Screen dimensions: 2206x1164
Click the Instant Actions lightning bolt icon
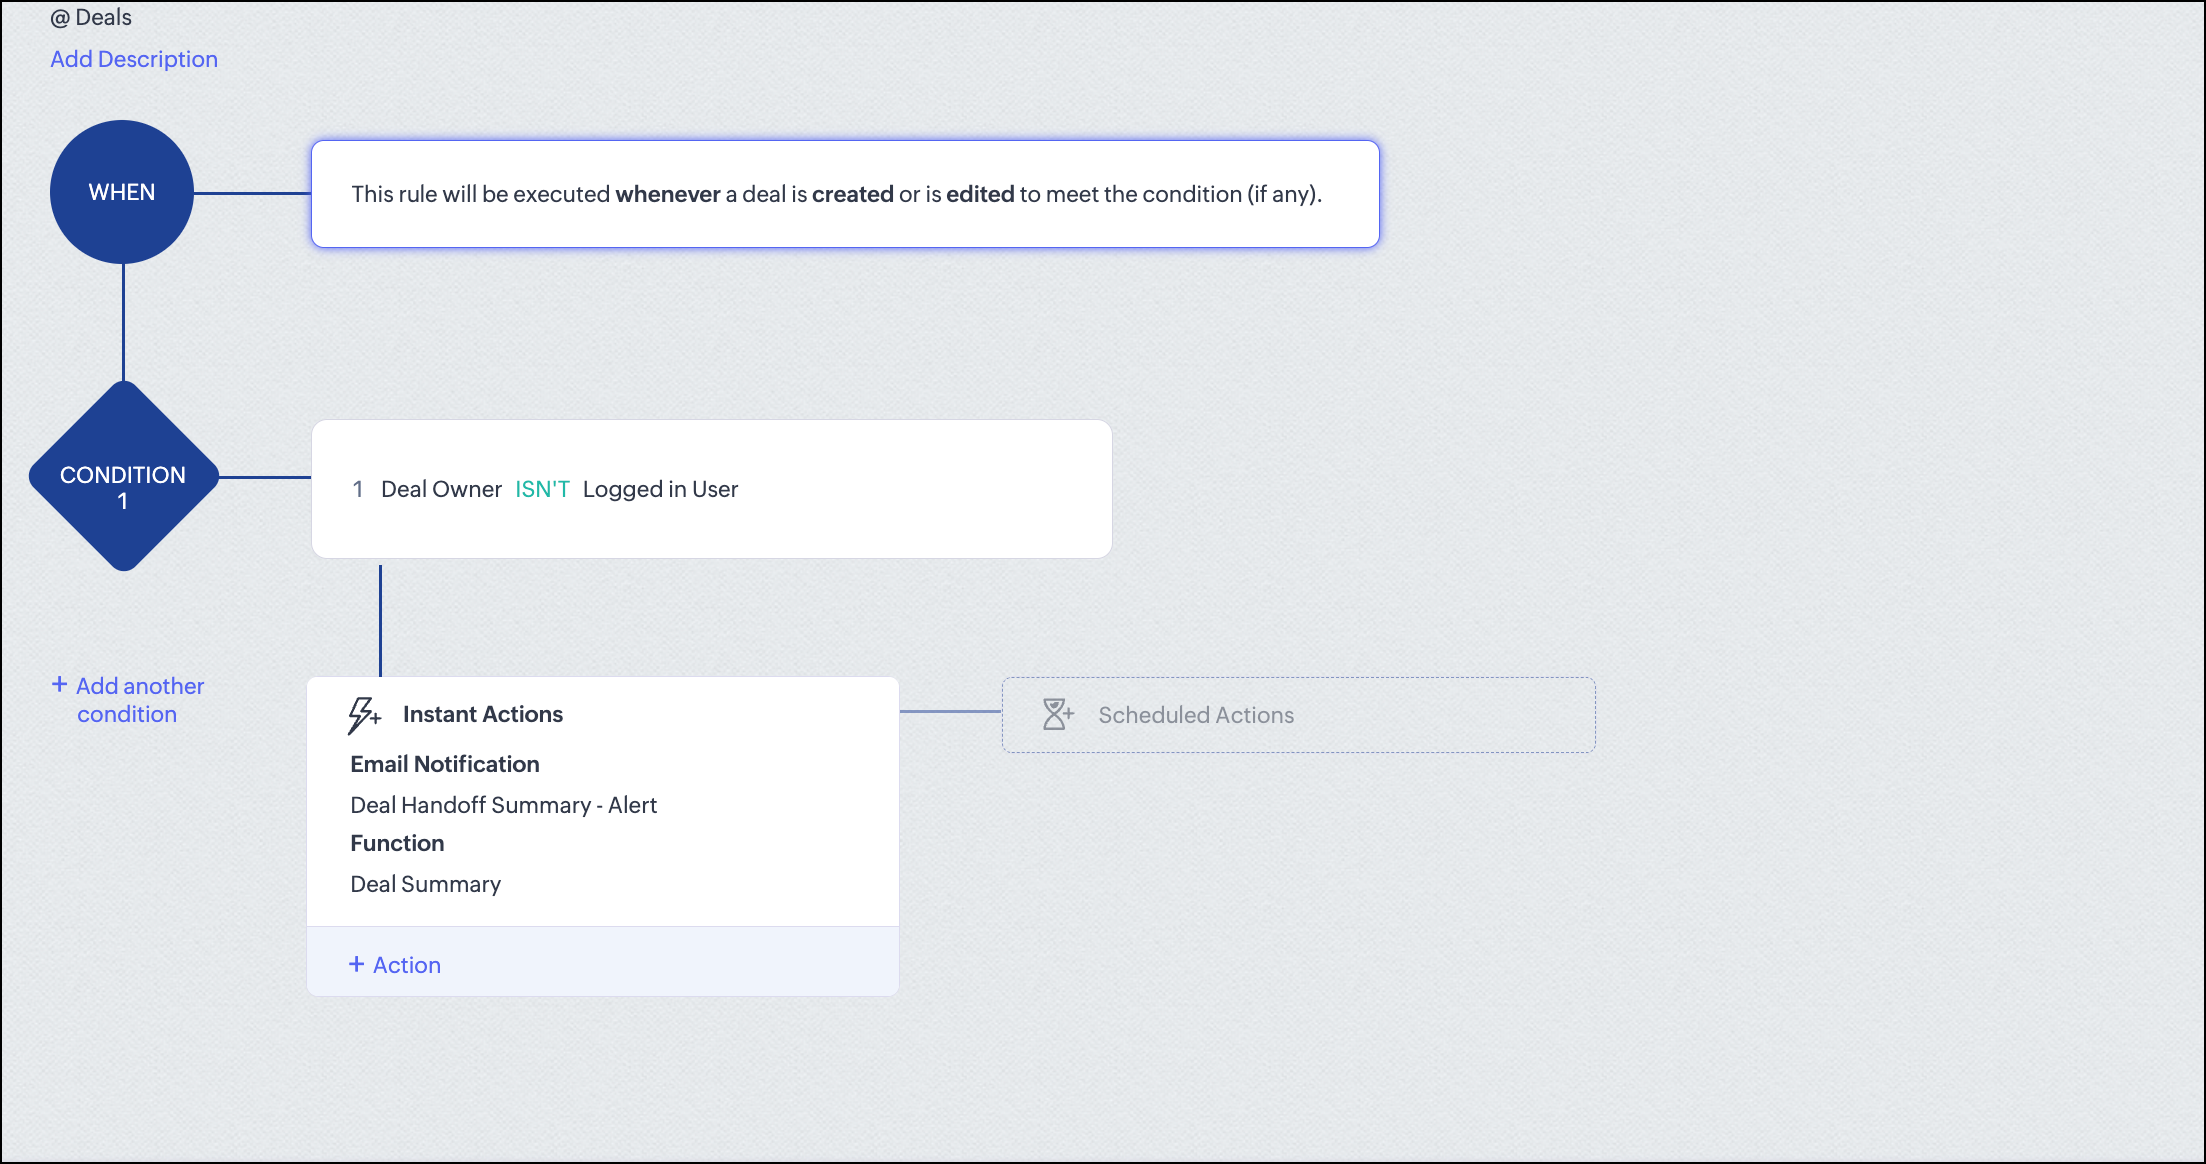click(x=363, y=715)
